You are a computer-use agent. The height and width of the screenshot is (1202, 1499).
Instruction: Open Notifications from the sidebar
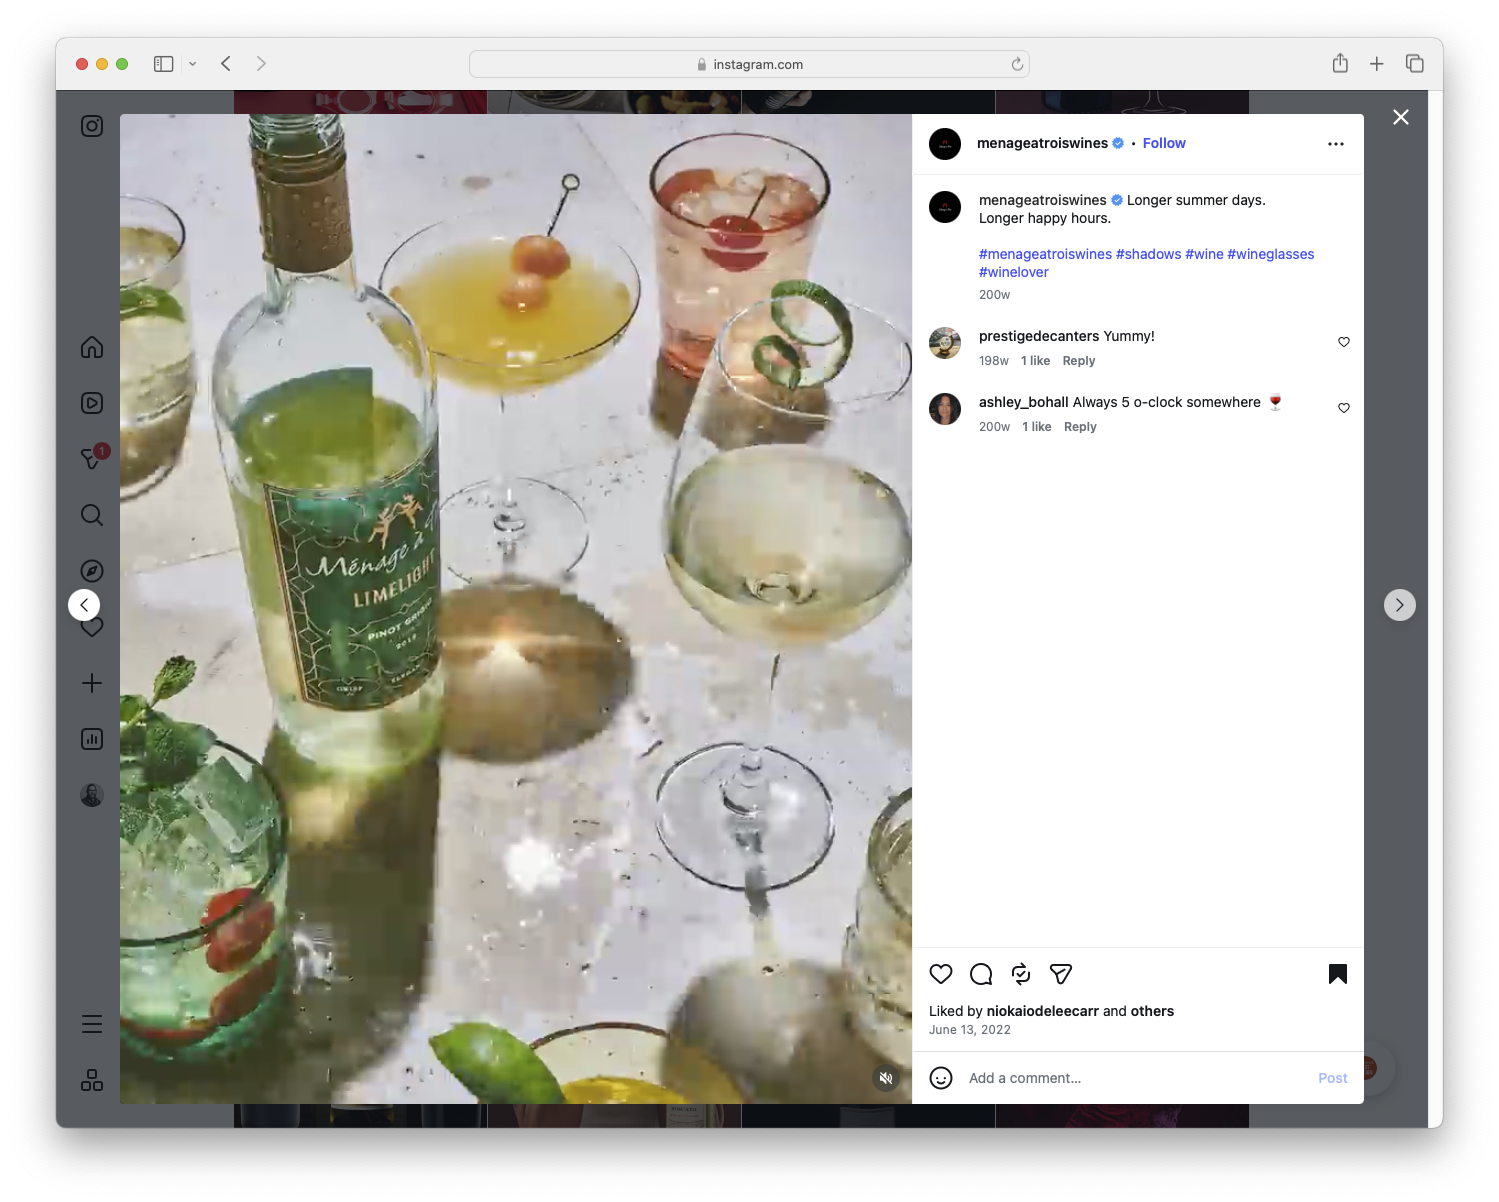[x=91, y=627]
